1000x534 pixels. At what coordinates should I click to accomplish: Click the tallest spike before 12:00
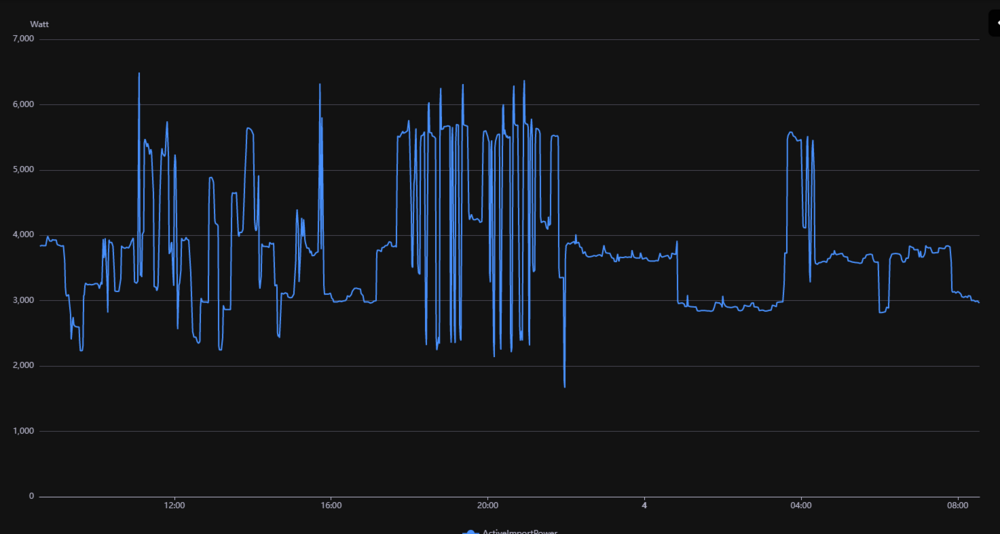point(139,74)
